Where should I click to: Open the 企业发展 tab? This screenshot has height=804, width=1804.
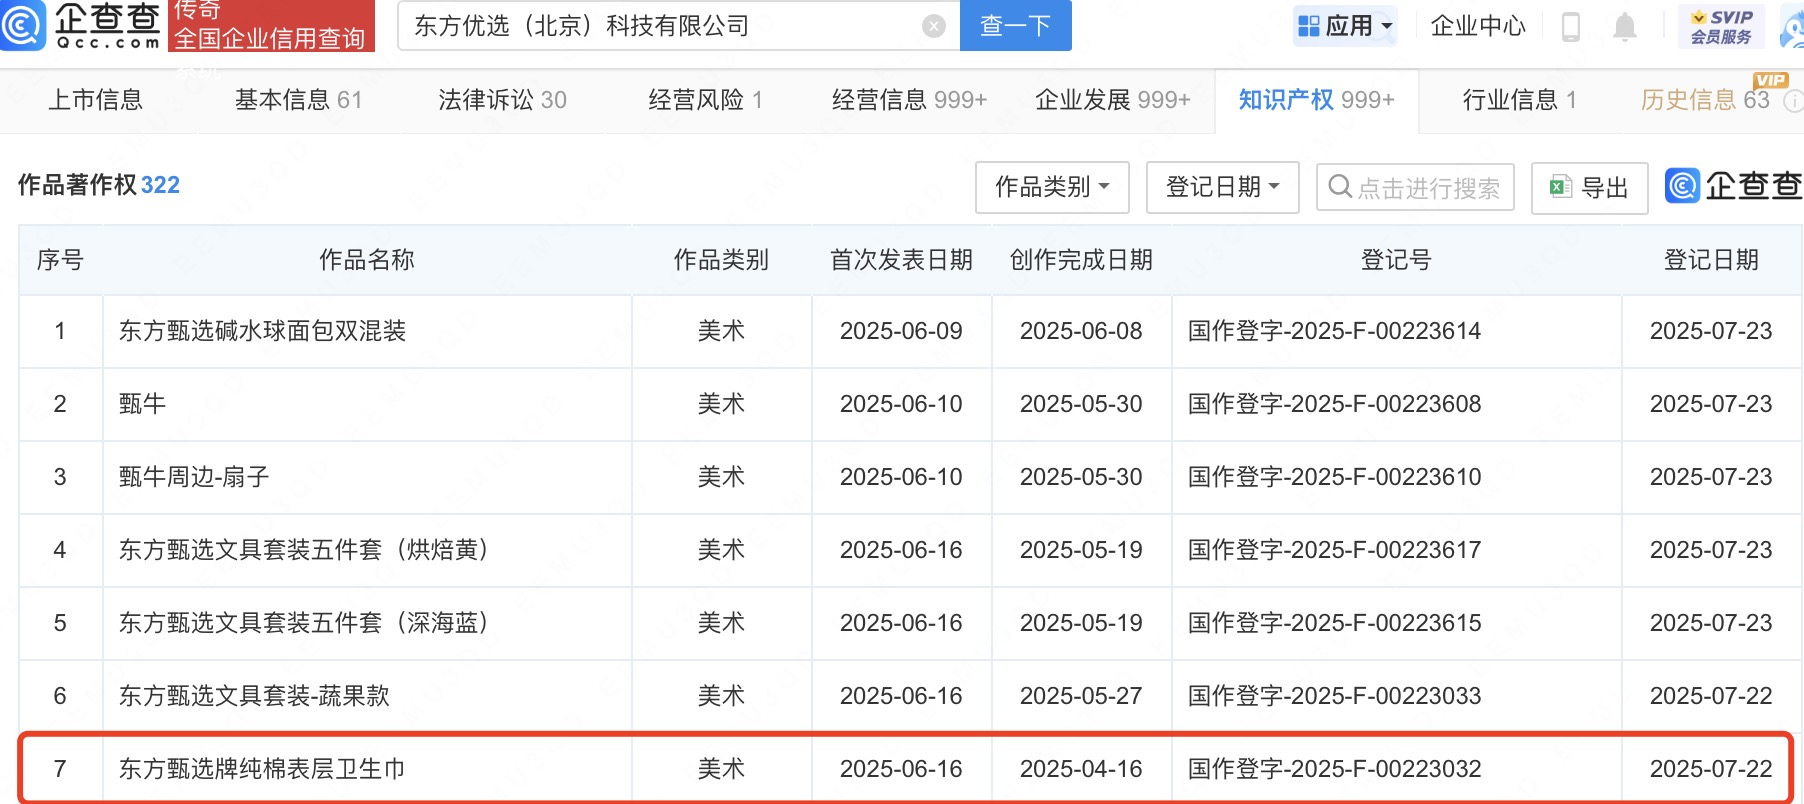[1112, 100]
